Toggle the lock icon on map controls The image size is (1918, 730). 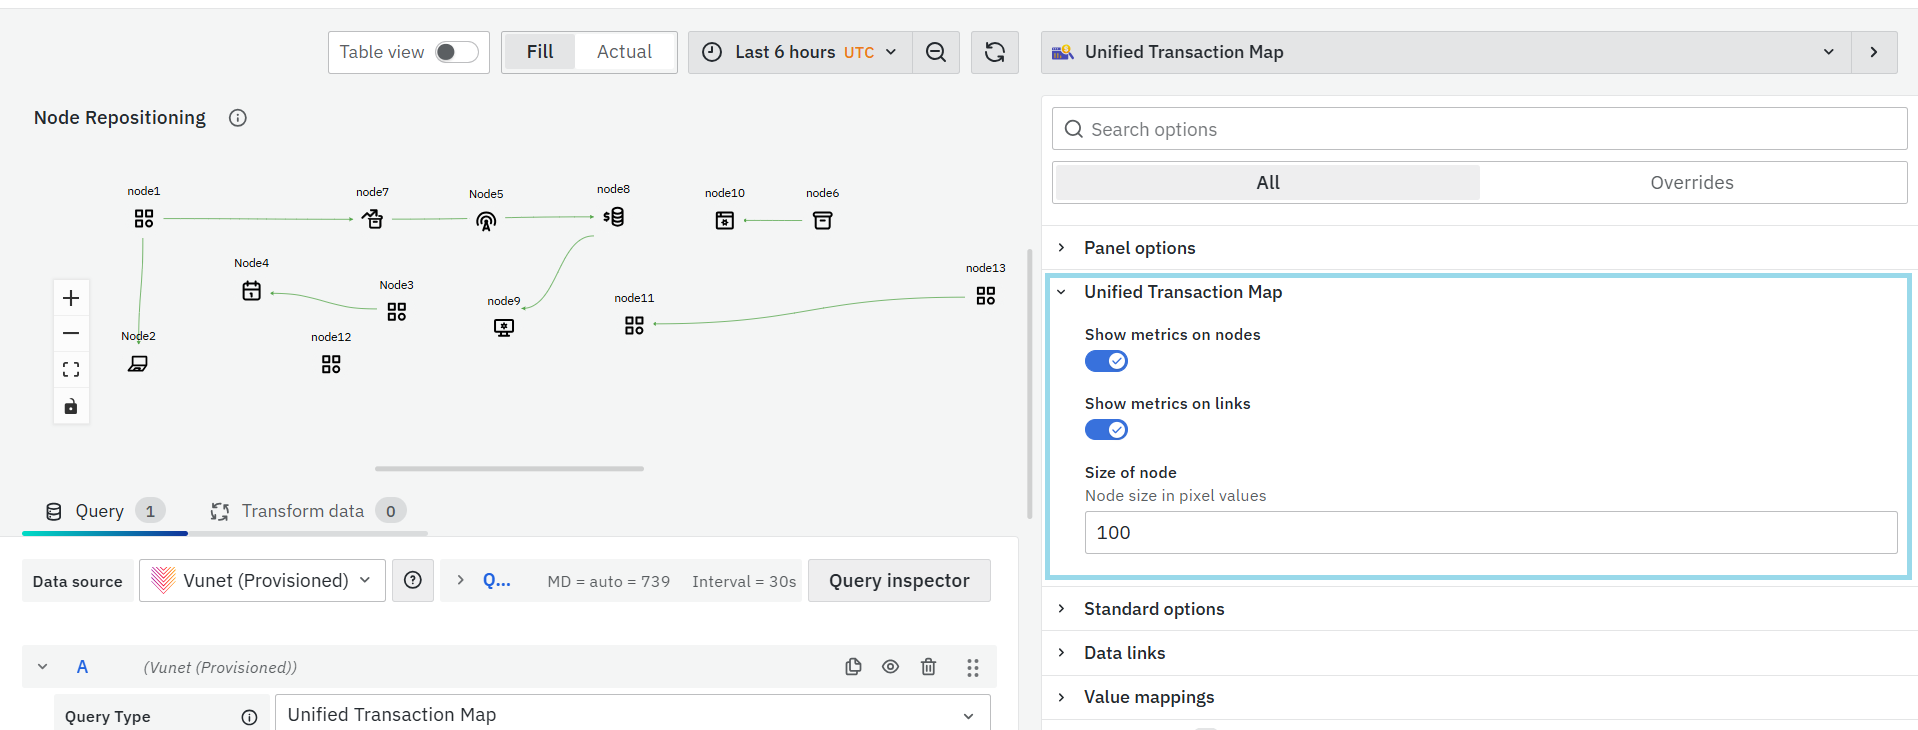click(71, 406)
